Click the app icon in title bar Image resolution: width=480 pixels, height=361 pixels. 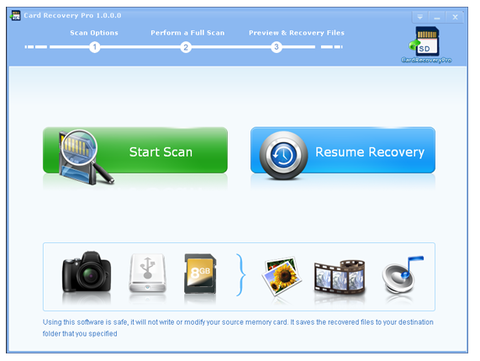click(x=15, y=15)
